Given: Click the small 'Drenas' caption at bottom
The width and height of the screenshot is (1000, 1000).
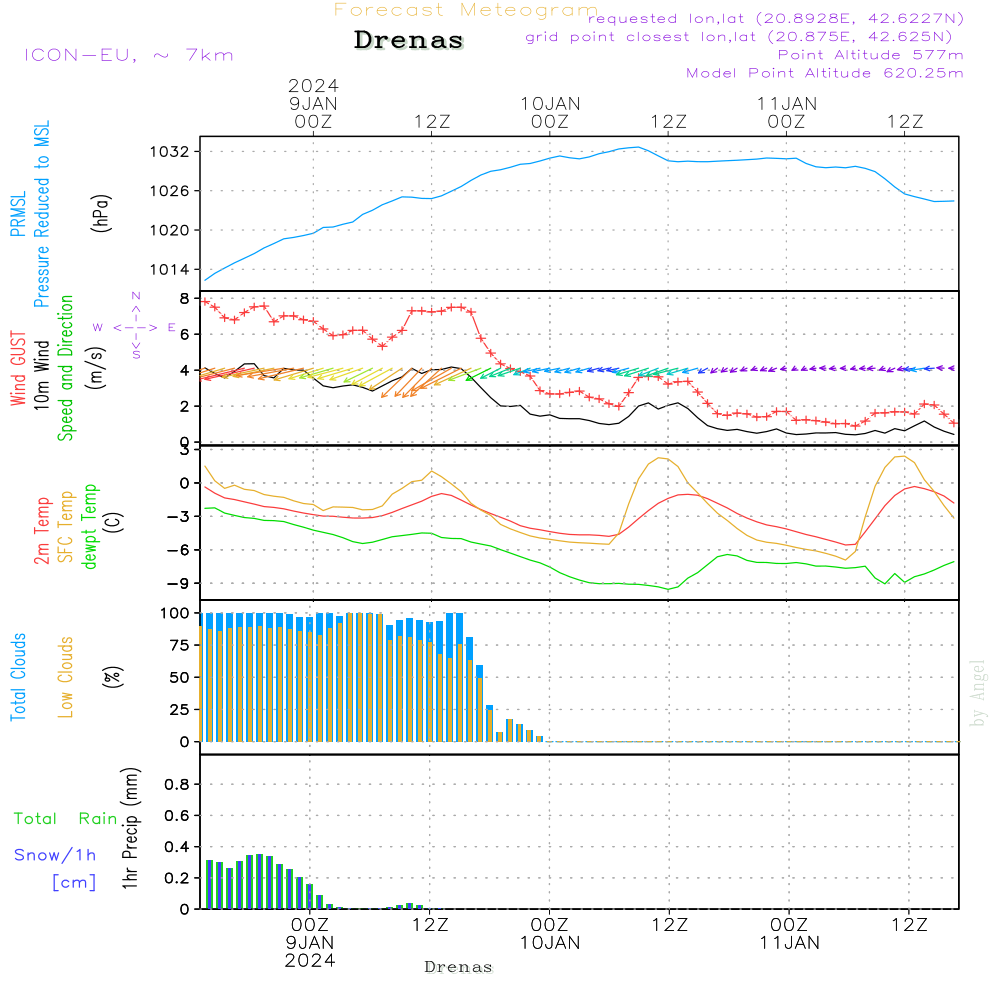Looking at the screenshot, I should click(458, 967).
